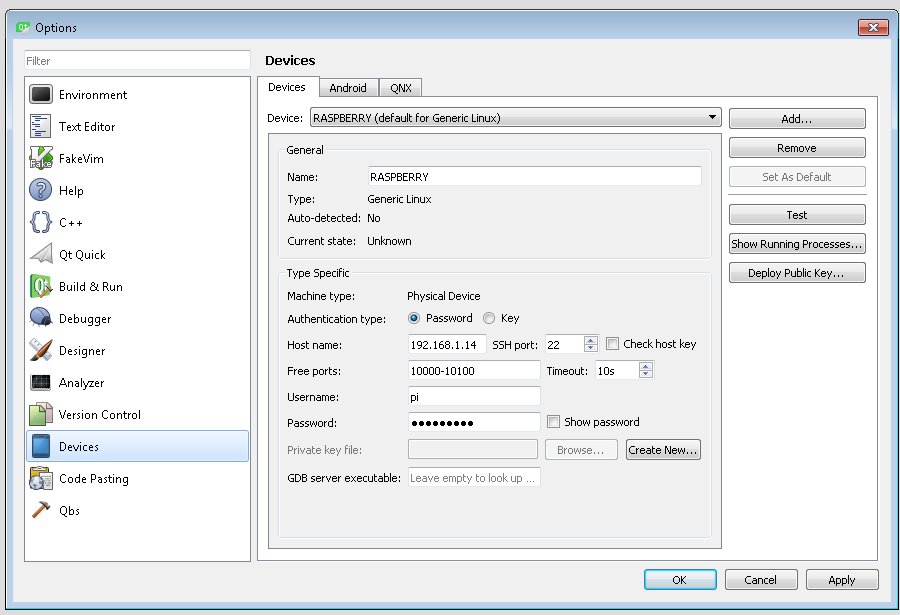Switch to the QNX tab
The height and width of the screenshot is (615, 900).
tap(401, 88)
